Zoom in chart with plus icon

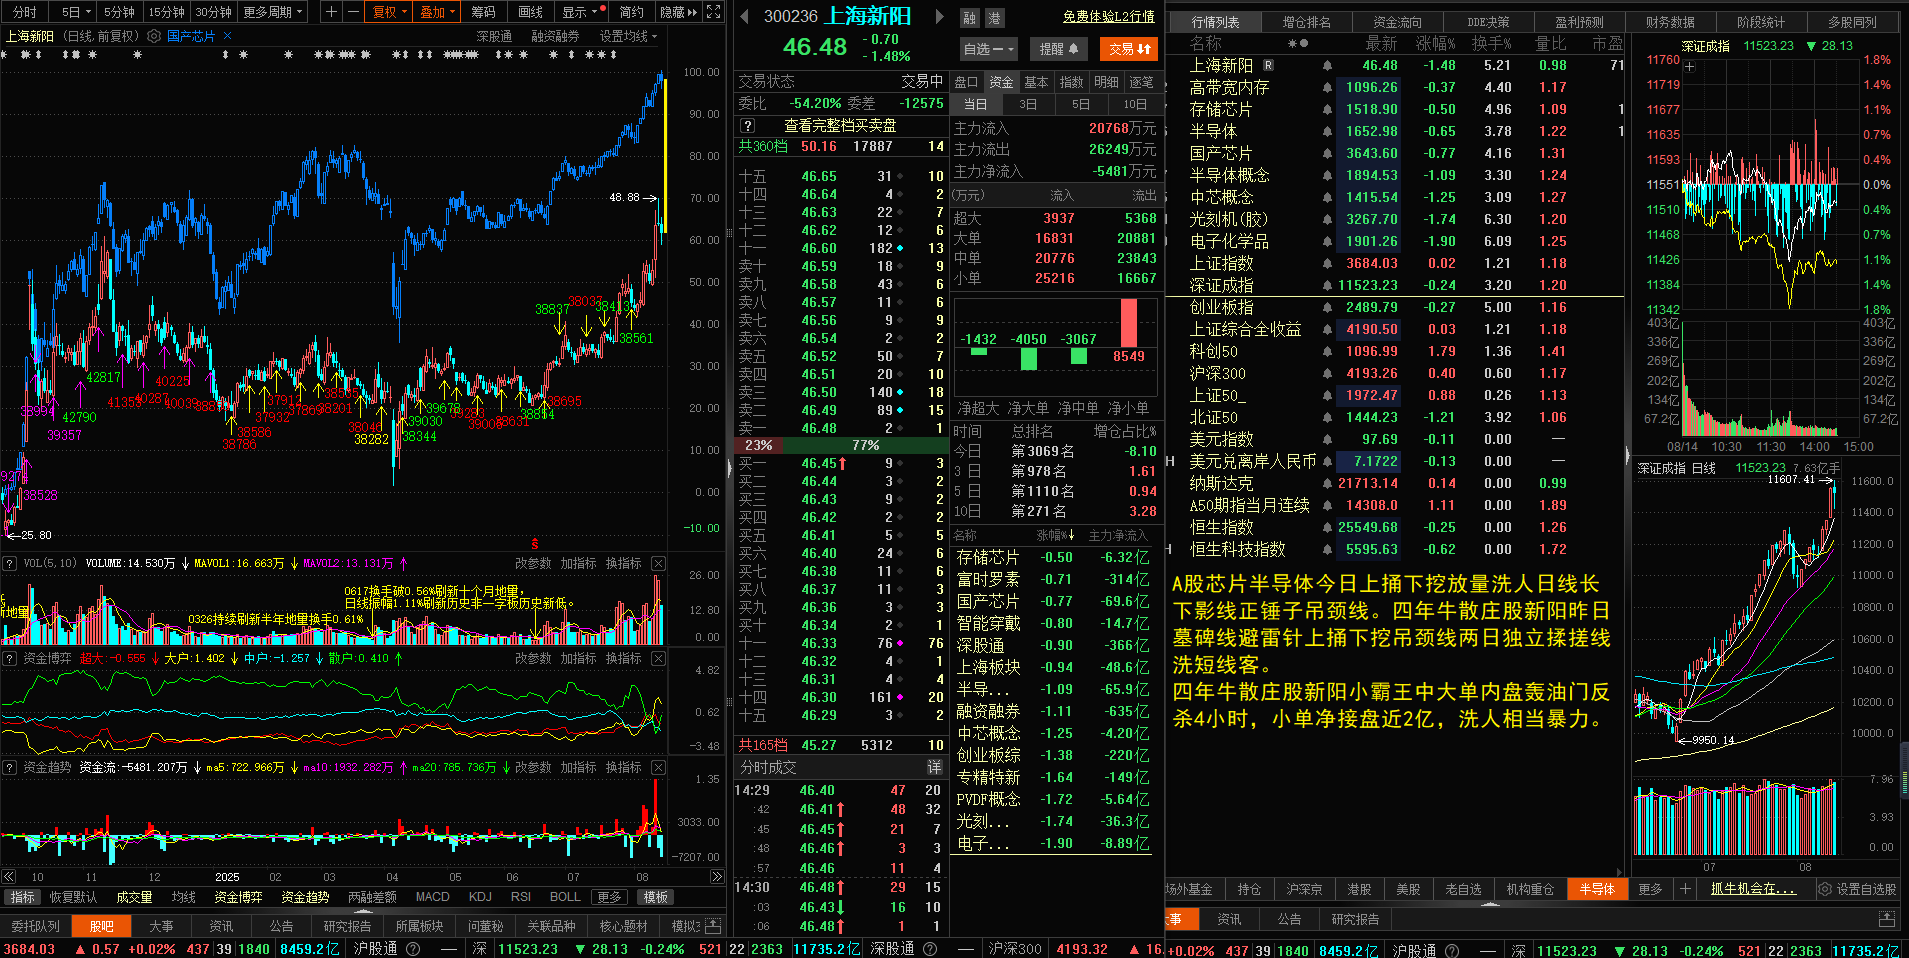332,12
